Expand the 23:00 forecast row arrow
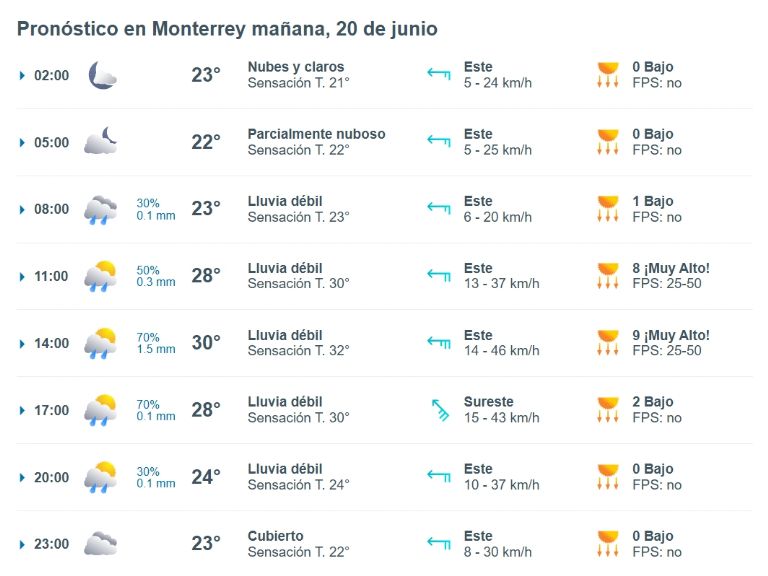 22,545
